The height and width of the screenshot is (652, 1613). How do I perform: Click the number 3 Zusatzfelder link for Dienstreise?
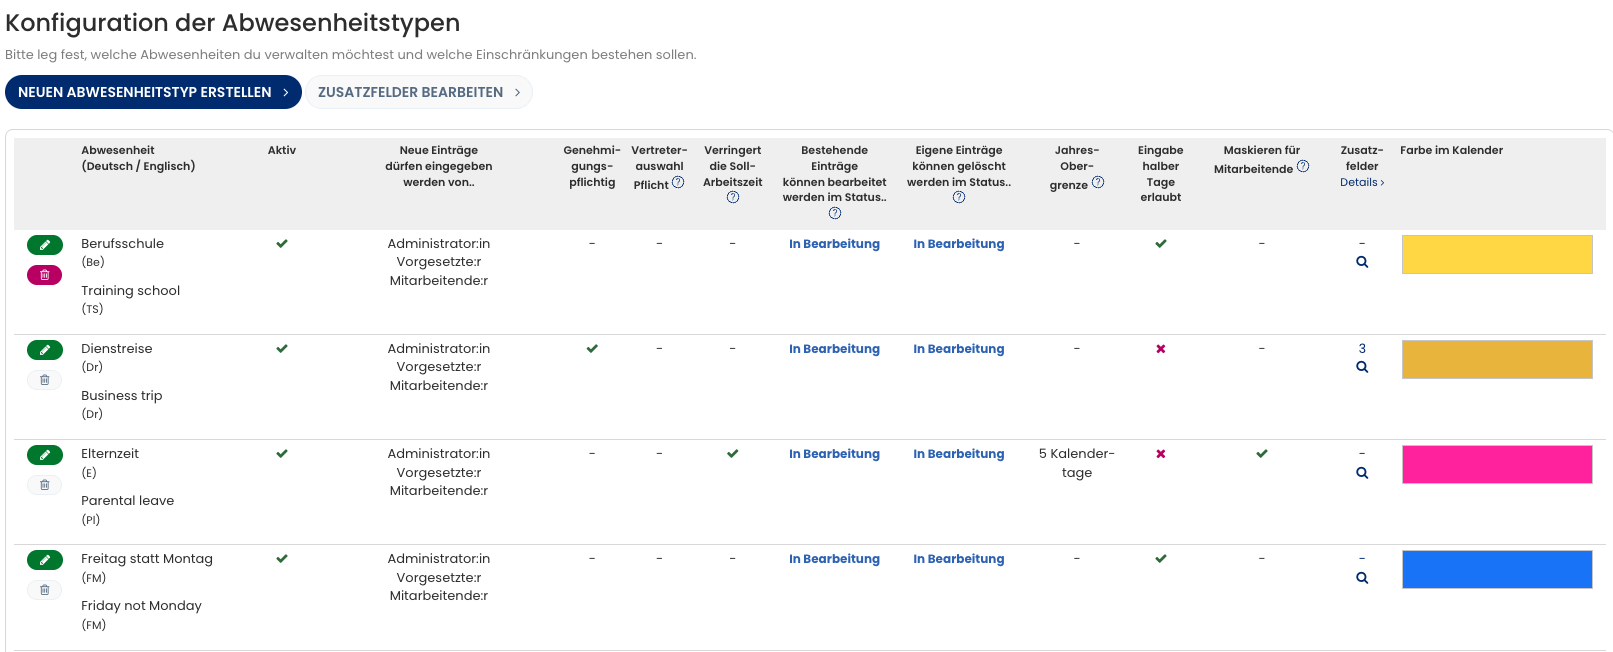pos(1362,349)
